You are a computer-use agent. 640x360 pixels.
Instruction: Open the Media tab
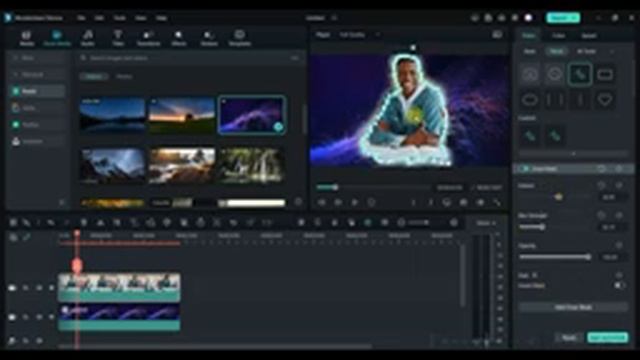27,38
